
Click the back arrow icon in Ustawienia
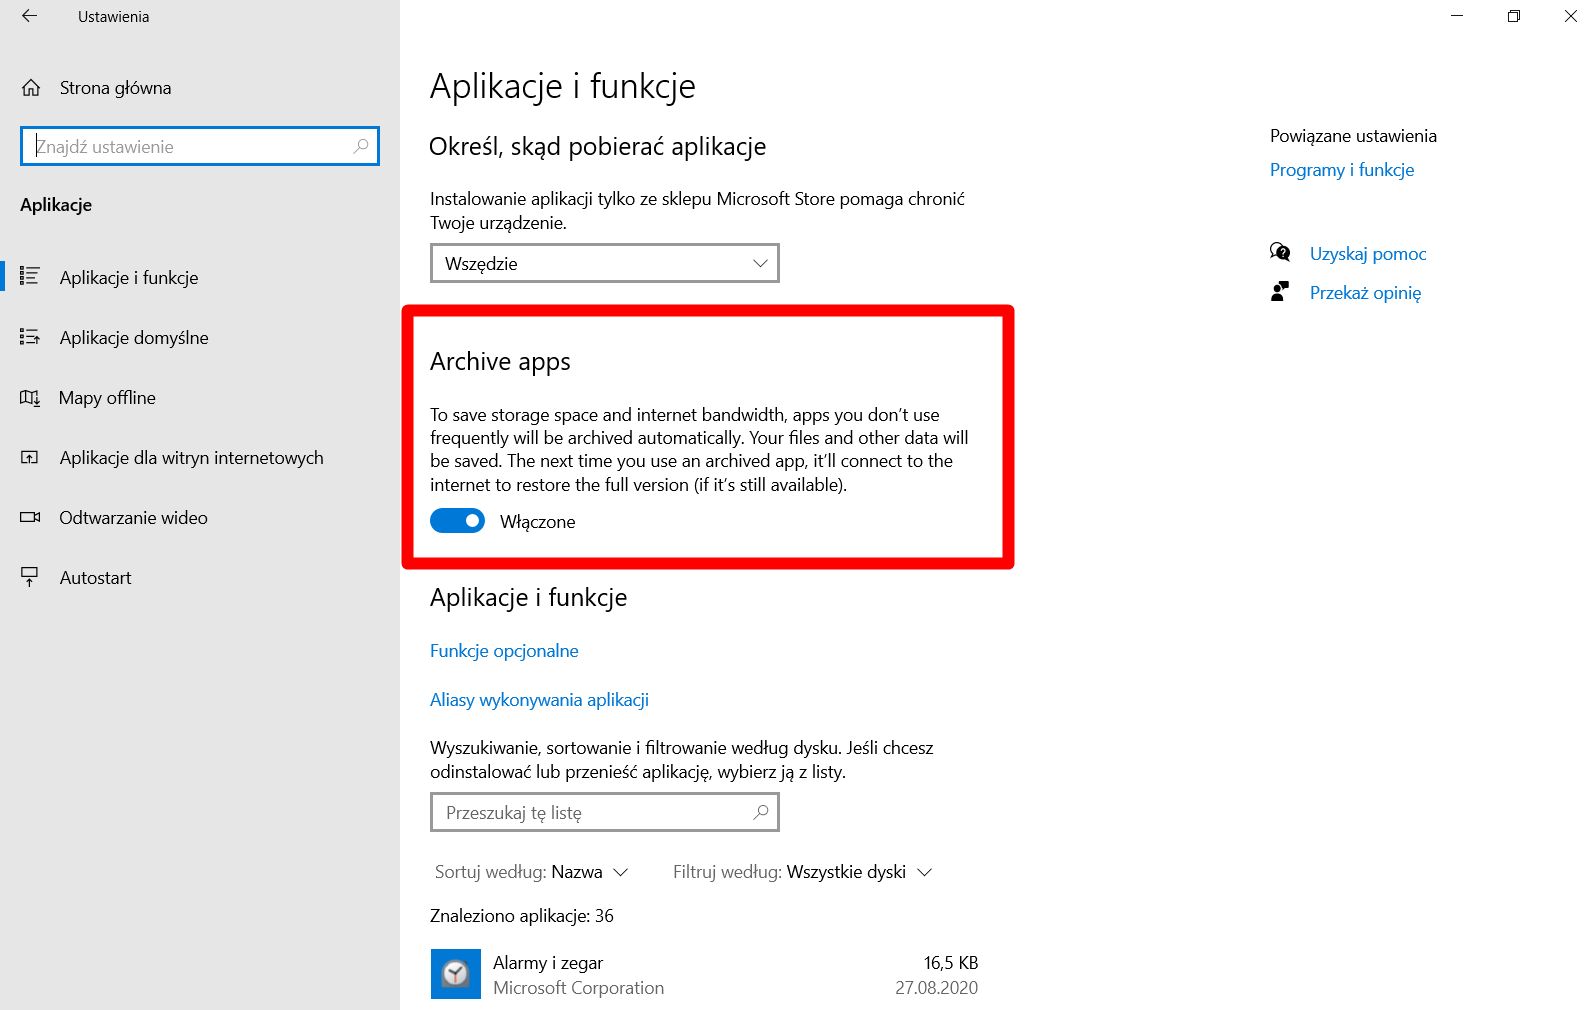(x=29, y=16)
